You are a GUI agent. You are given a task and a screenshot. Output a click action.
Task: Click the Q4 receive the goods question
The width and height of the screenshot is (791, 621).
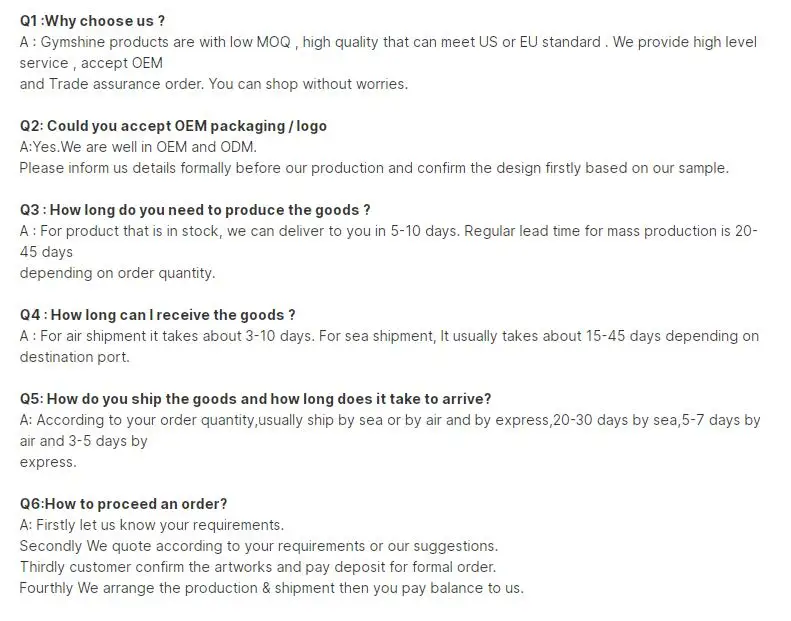click(157, 315)
